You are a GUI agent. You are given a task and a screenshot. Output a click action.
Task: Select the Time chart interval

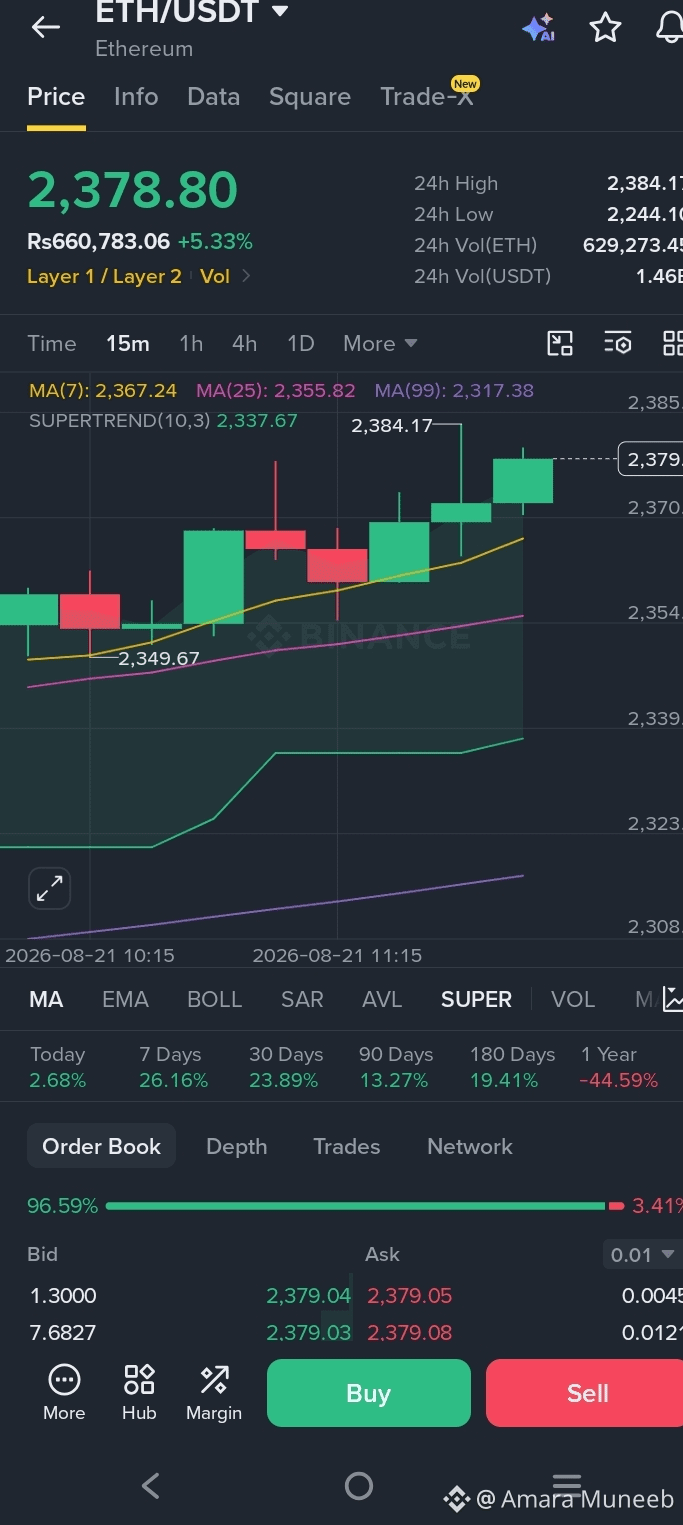pos(52,343)
